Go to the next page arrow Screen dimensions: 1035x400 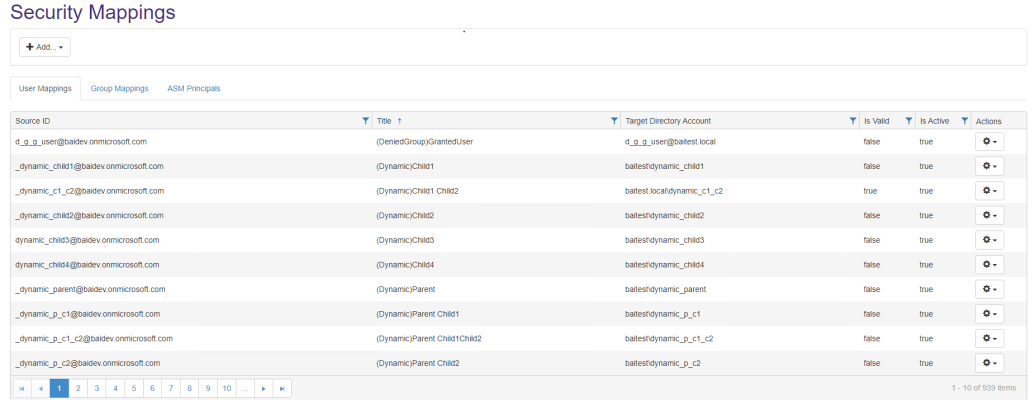(263, 388)
